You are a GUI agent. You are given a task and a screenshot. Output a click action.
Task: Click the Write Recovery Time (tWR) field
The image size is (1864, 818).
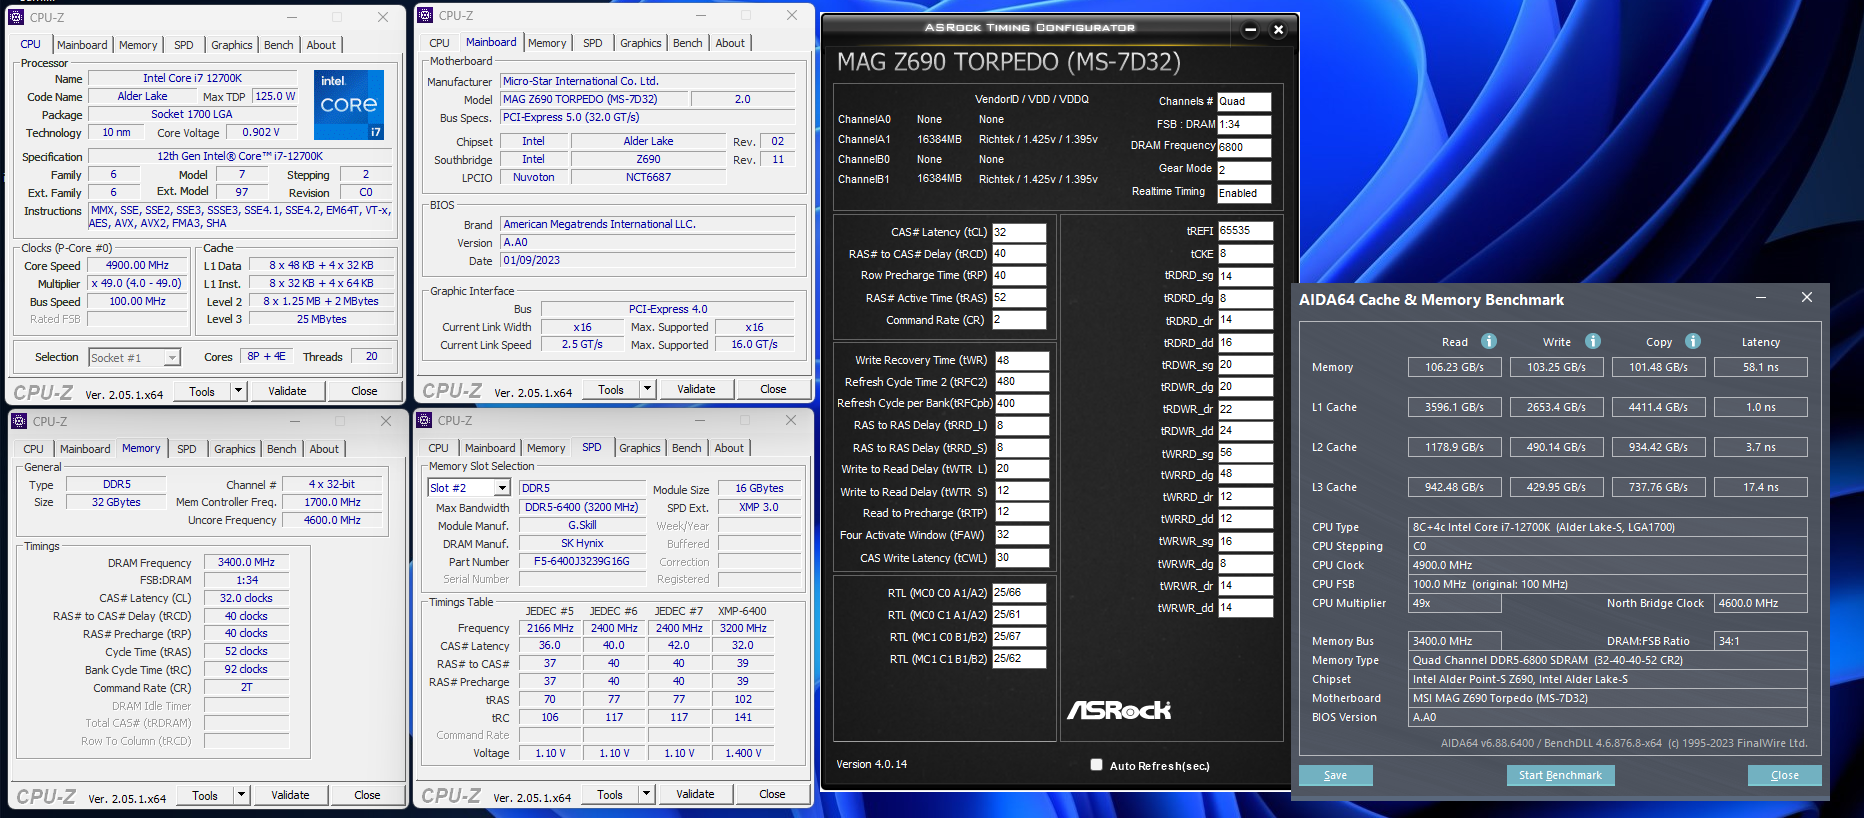1022,360
